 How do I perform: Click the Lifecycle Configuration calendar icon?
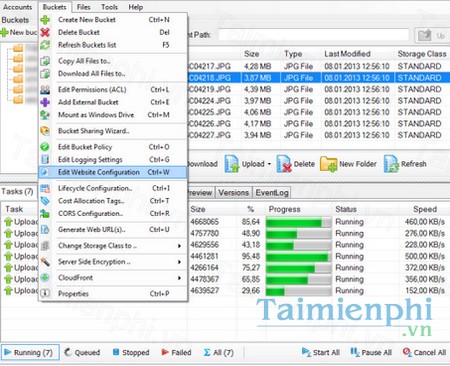[x=45, y=188]
